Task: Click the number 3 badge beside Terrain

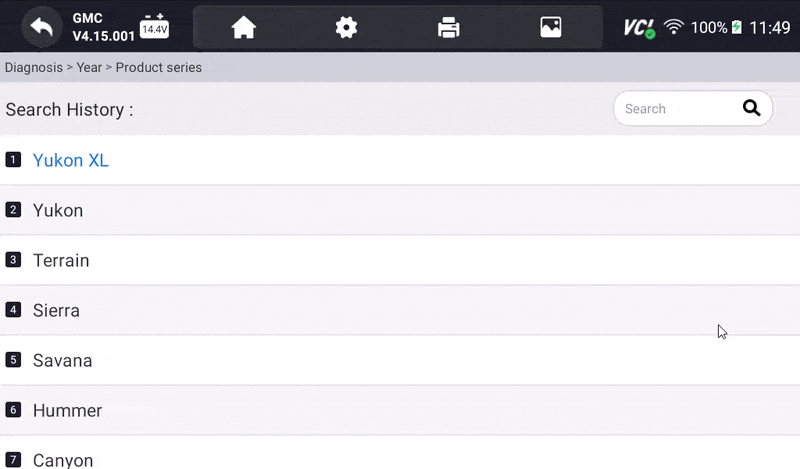Action: (x=13, y=260)
